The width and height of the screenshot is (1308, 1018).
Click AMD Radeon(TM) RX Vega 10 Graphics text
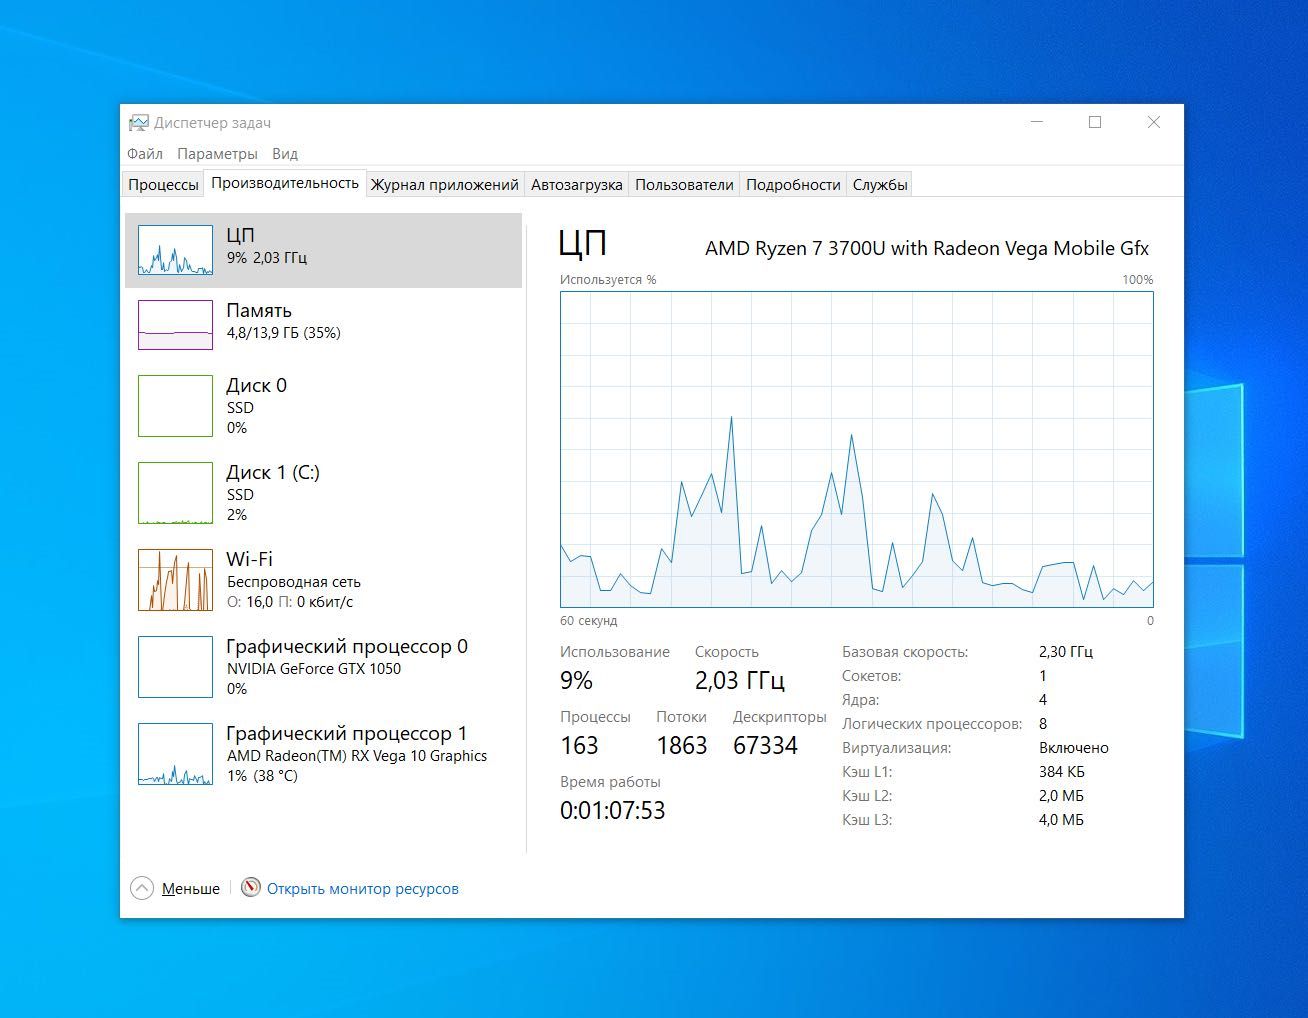[357, 755]
